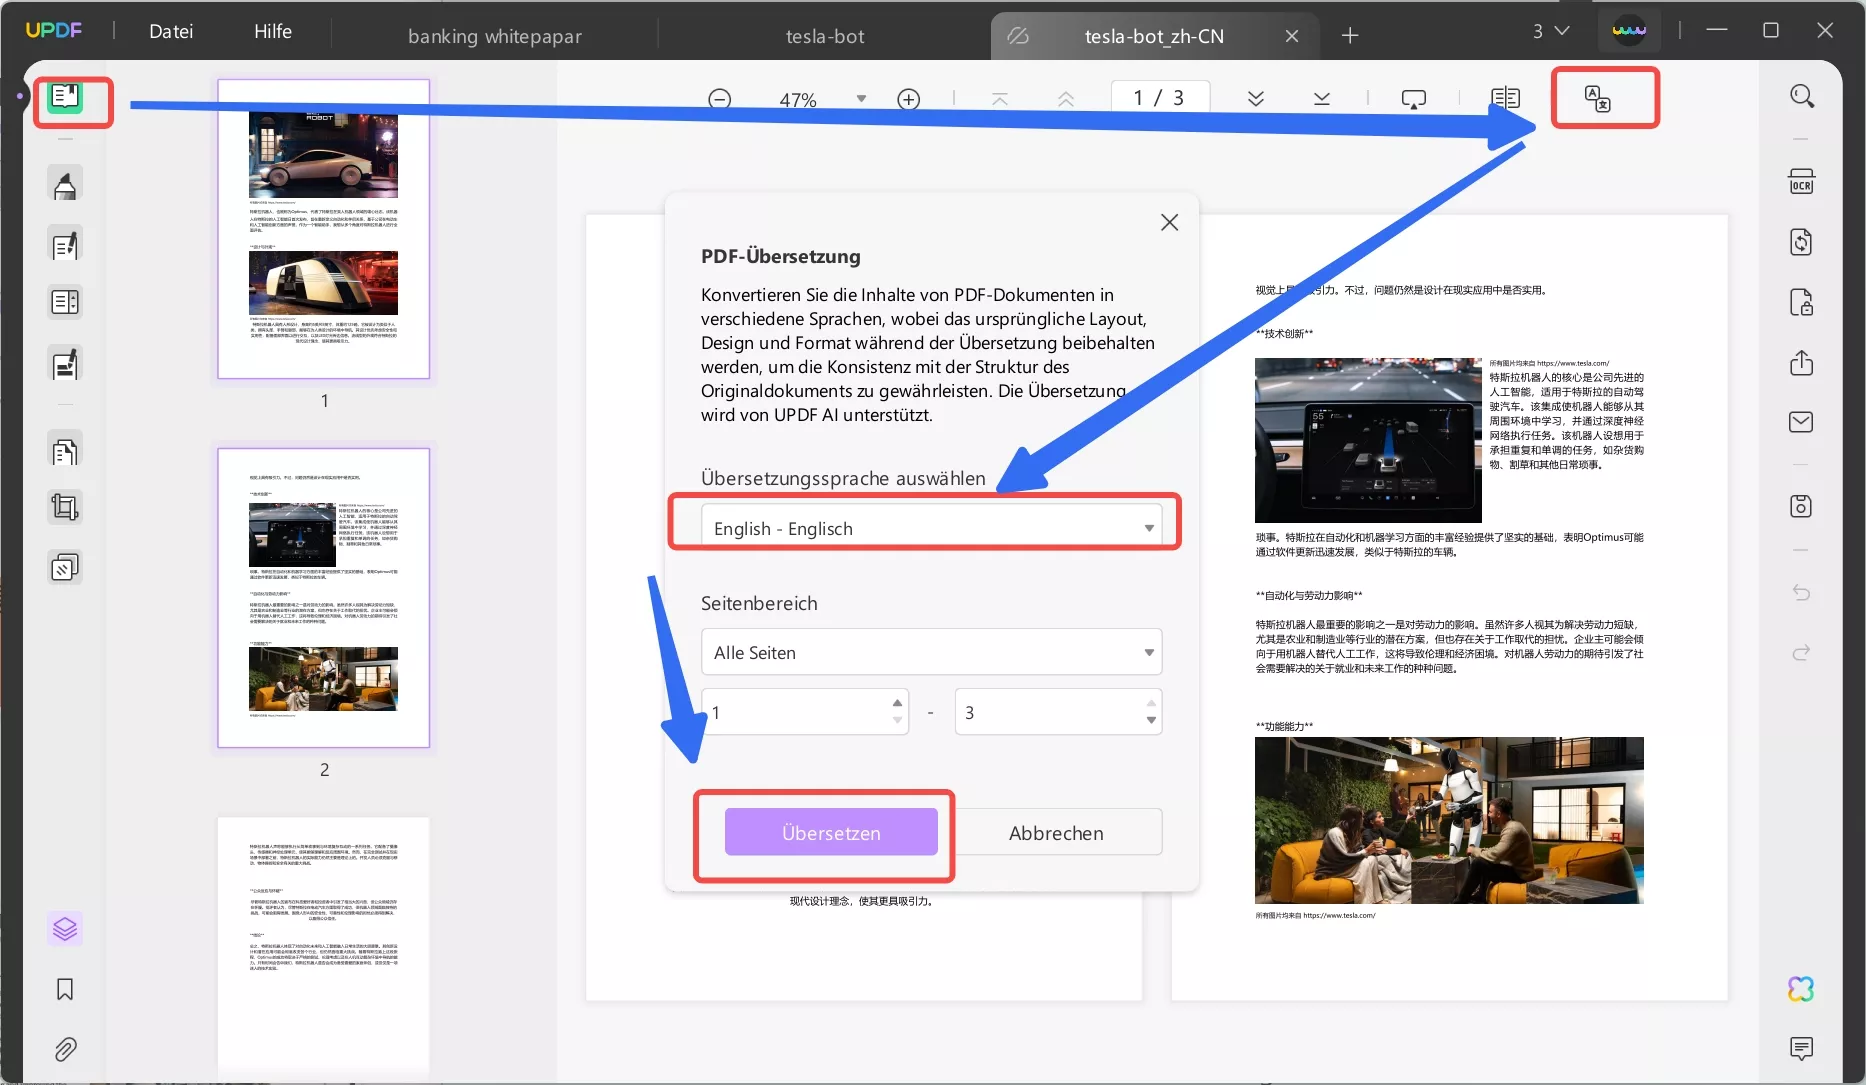Open the attachments paperclip icon
Viewport: 1866px width, 1085px height.
65,1049
